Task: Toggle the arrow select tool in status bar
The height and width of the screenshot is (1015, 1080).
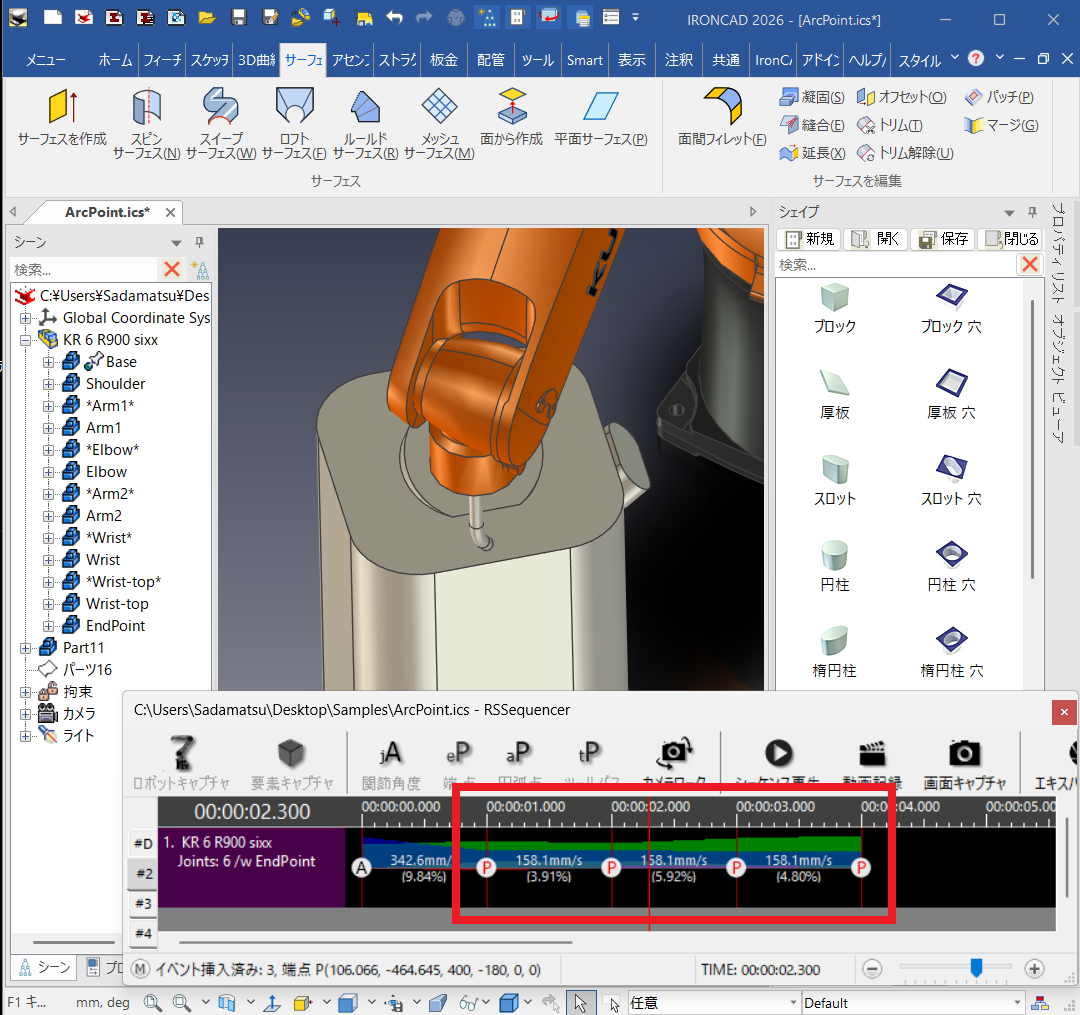Action: click(x=580, y=1003)
